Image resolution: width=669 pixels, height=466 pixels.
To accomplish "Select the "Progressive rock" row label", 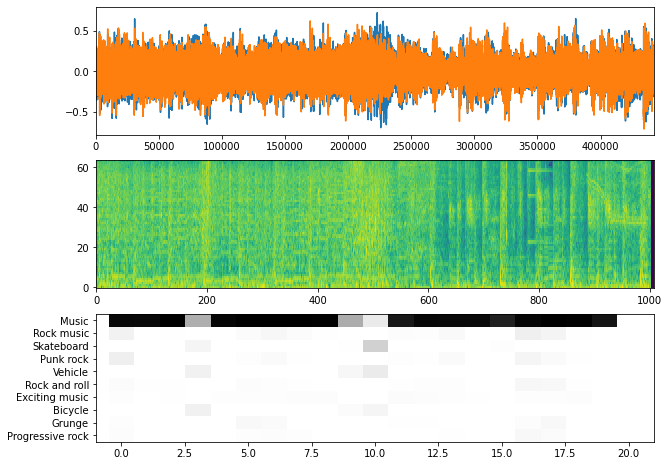I will pos(48,436).
